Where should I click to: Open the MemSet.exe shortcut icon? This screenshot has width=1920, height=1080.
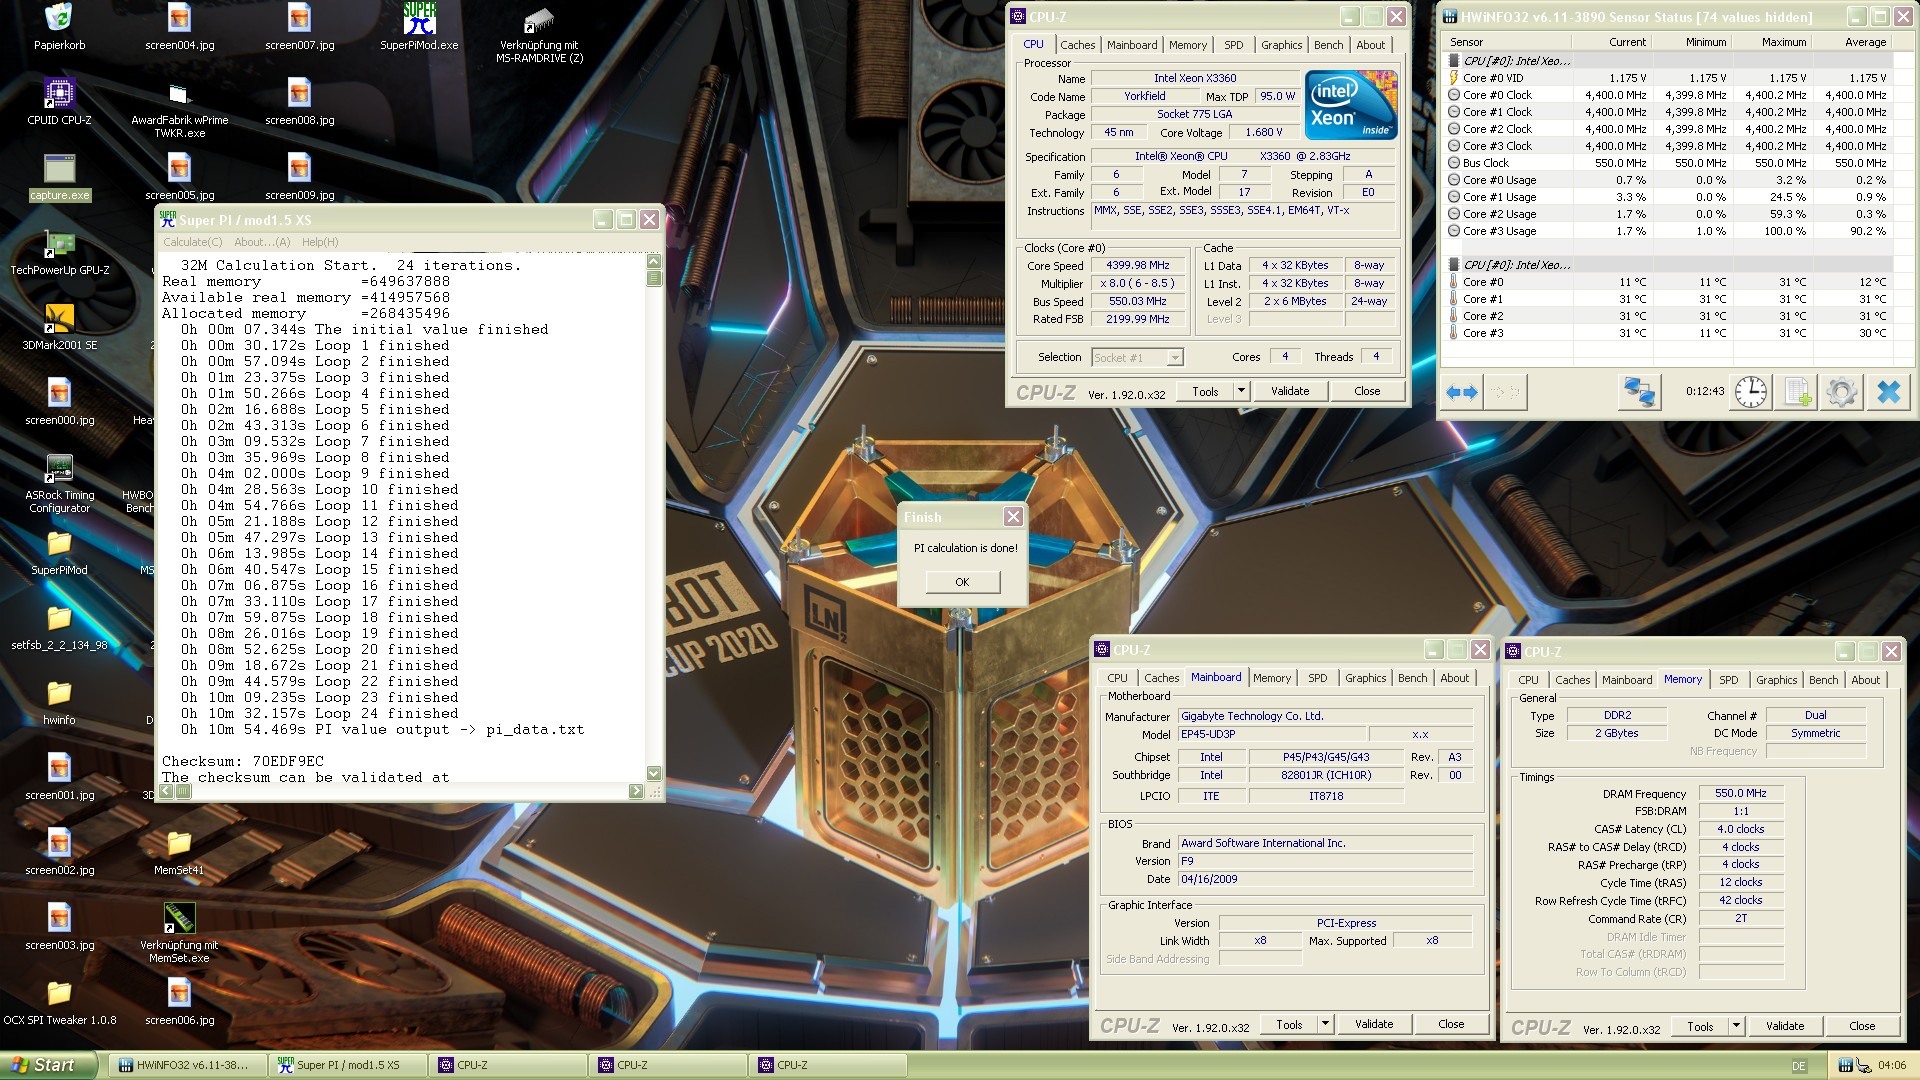(179, 918)
